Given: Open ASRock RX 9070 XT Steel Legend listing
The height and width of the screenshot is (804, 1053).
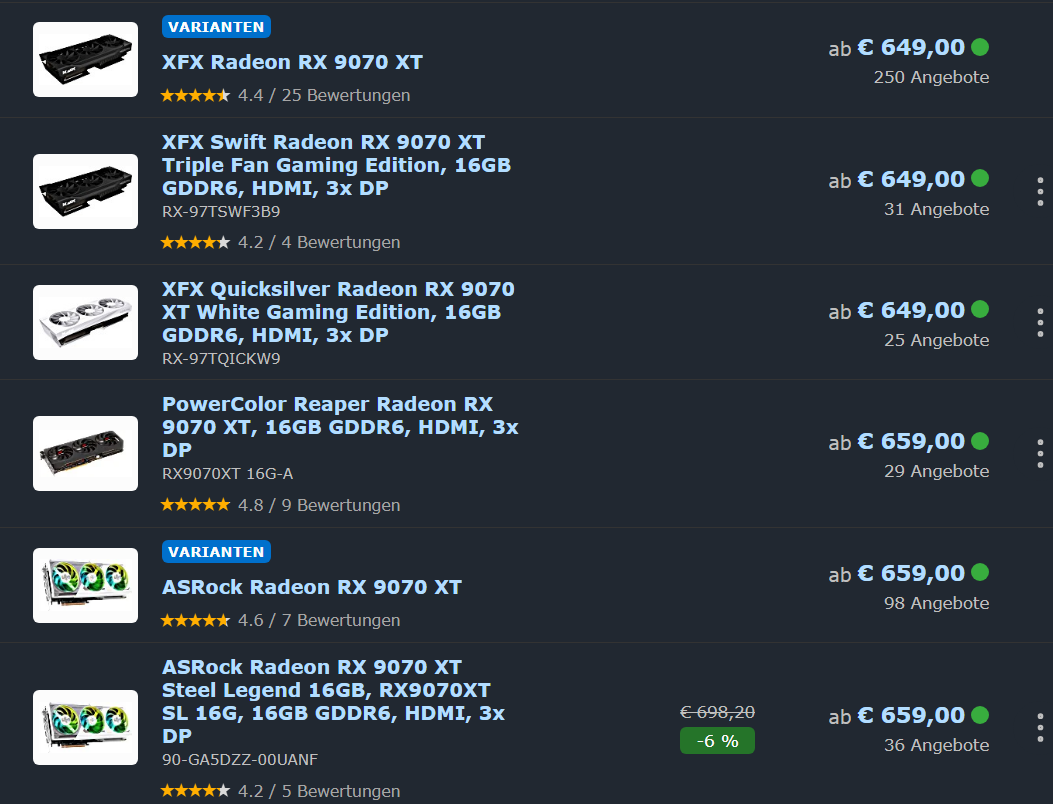Looking at the screenshot, I should coord(333,701).
